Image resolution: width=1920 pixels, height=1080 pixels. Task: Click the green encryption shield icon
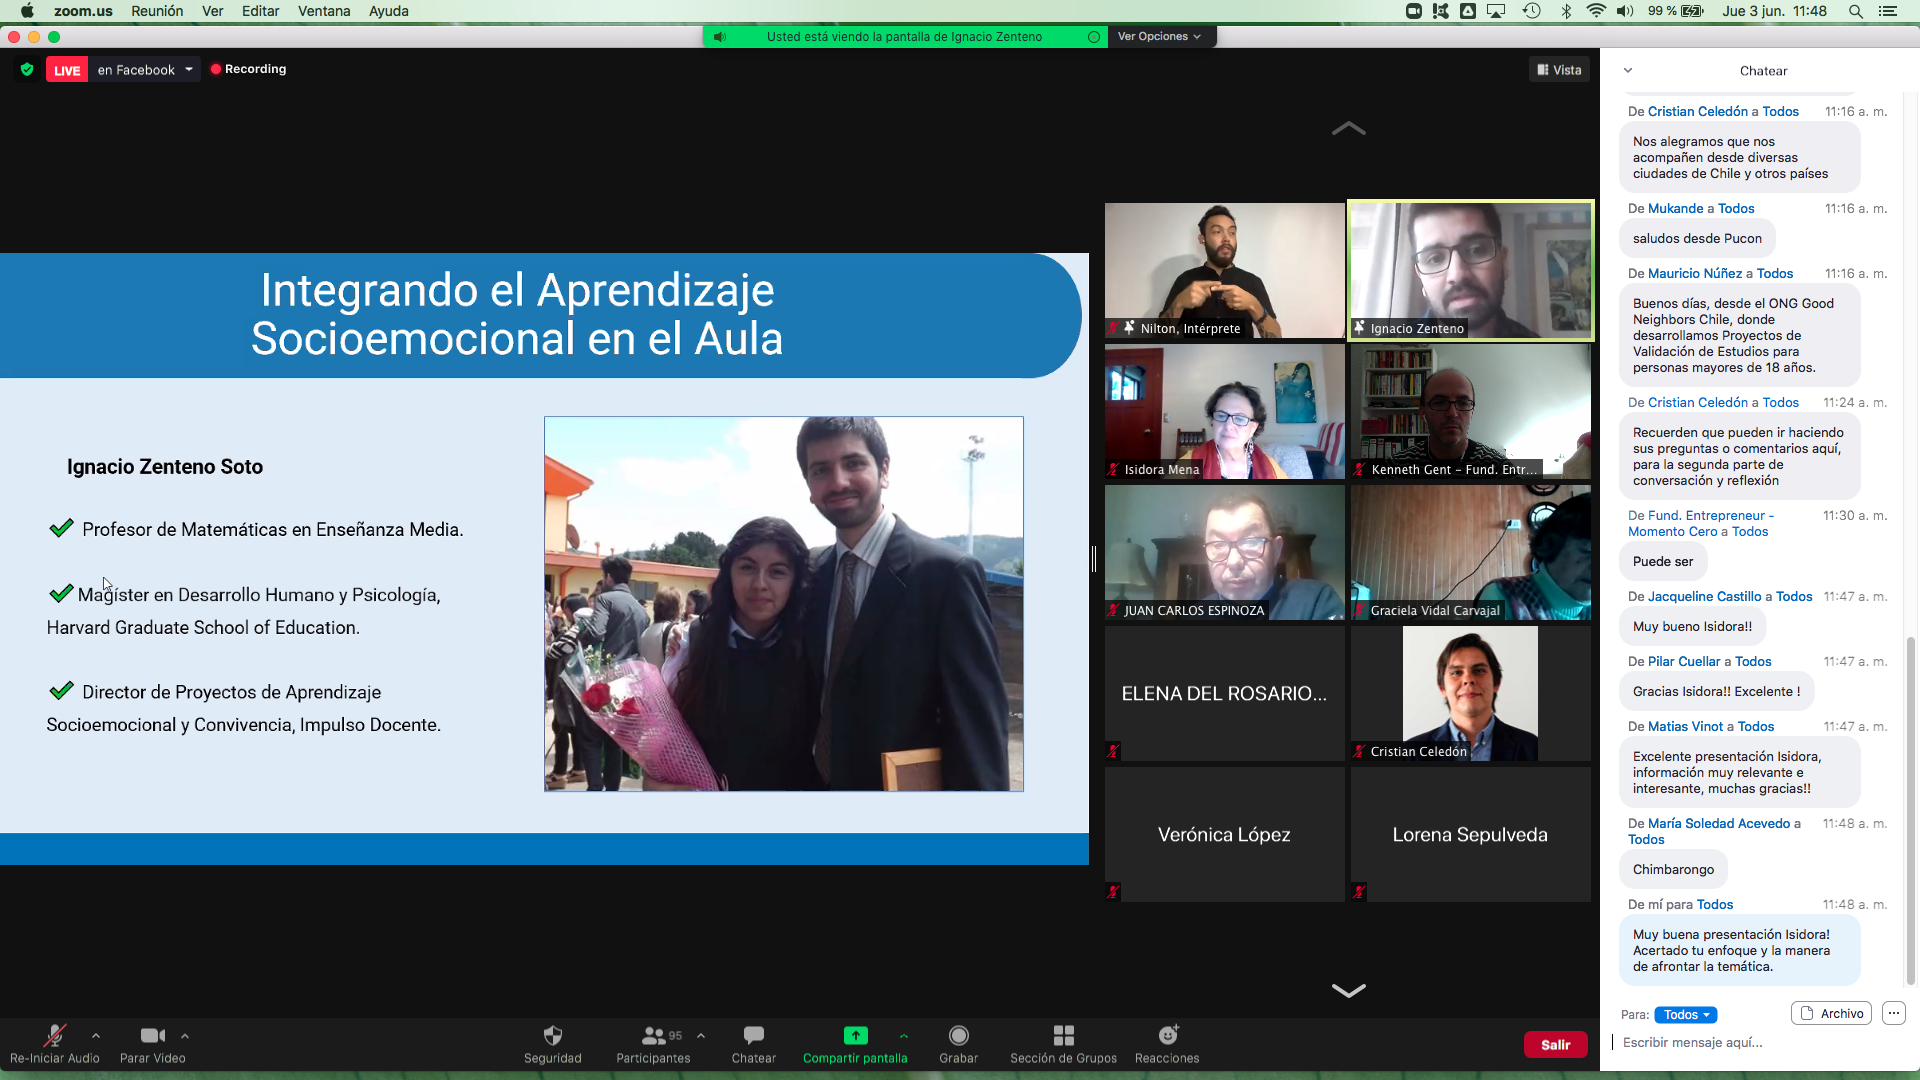27,69
